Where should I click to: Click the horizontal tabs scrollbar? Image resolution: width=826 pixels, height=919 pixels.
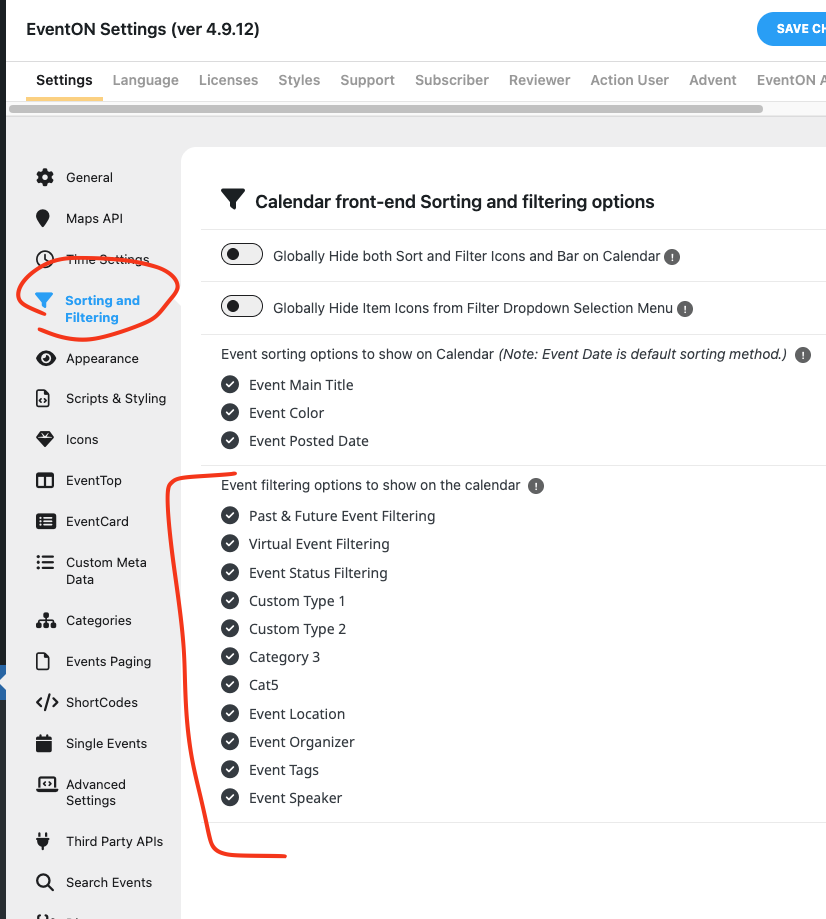pos(386,109)
